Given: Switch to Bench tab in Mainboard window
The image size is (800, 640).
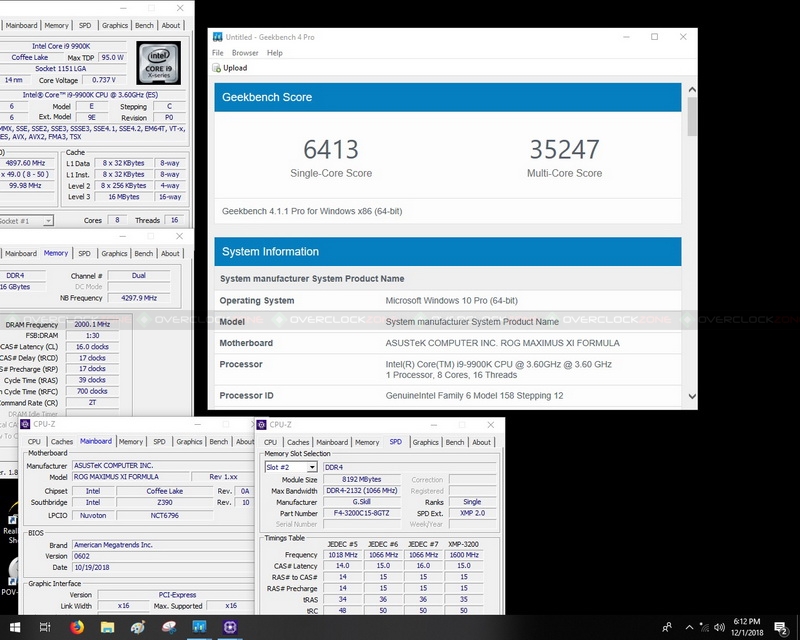Looking at the screenshot, I should click(x=218, y=441).
